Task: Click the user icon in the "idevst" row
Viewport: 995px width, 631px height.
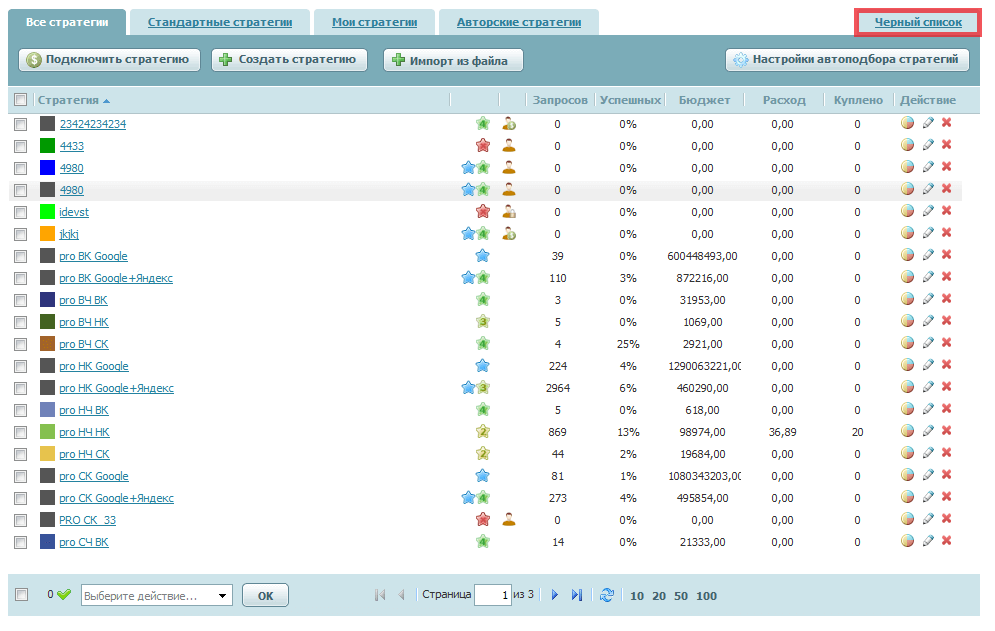Action: [x=508, y=211]
